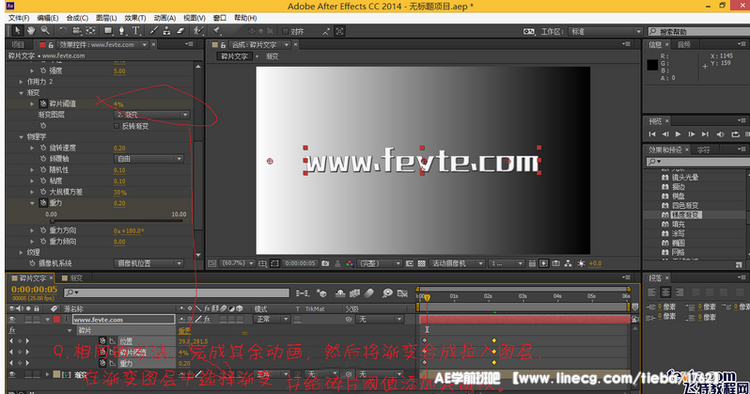Click the 重力 slider track
Screen dimensions: 750x394
click(x=117, y=221)
